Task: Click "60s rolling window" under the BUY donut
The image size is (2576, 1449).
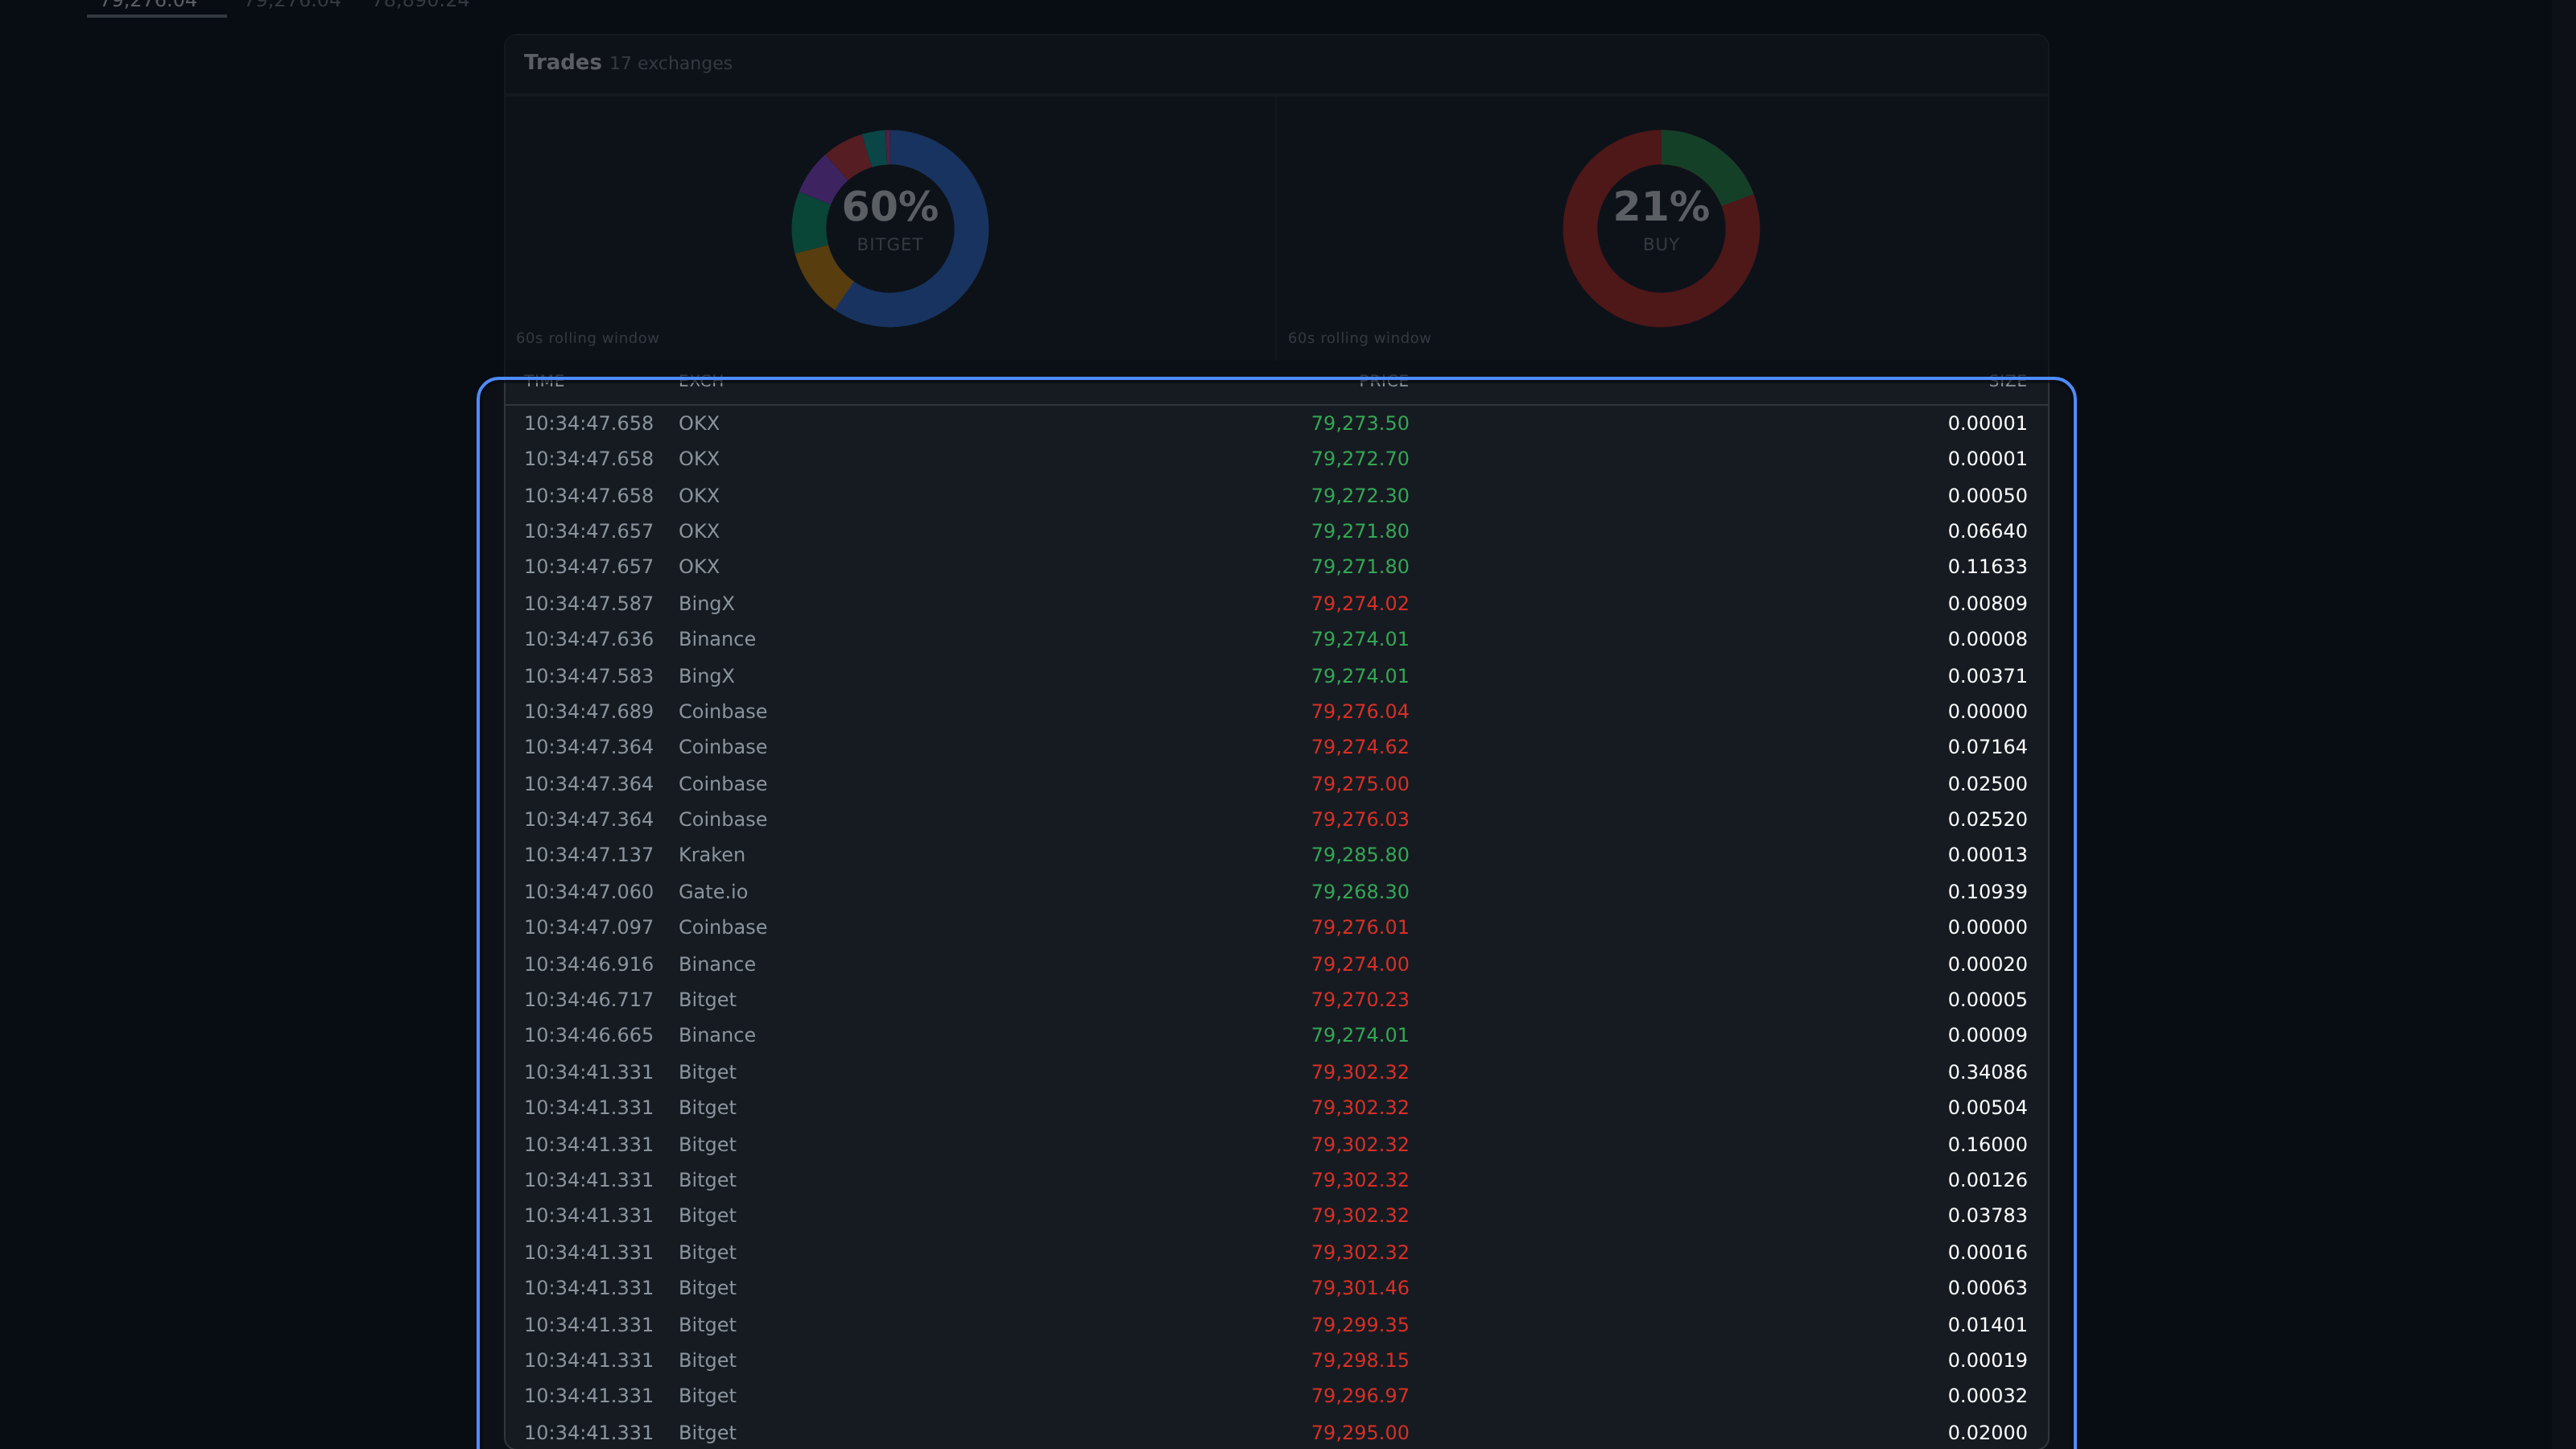Action: [x=1359, y=338]
